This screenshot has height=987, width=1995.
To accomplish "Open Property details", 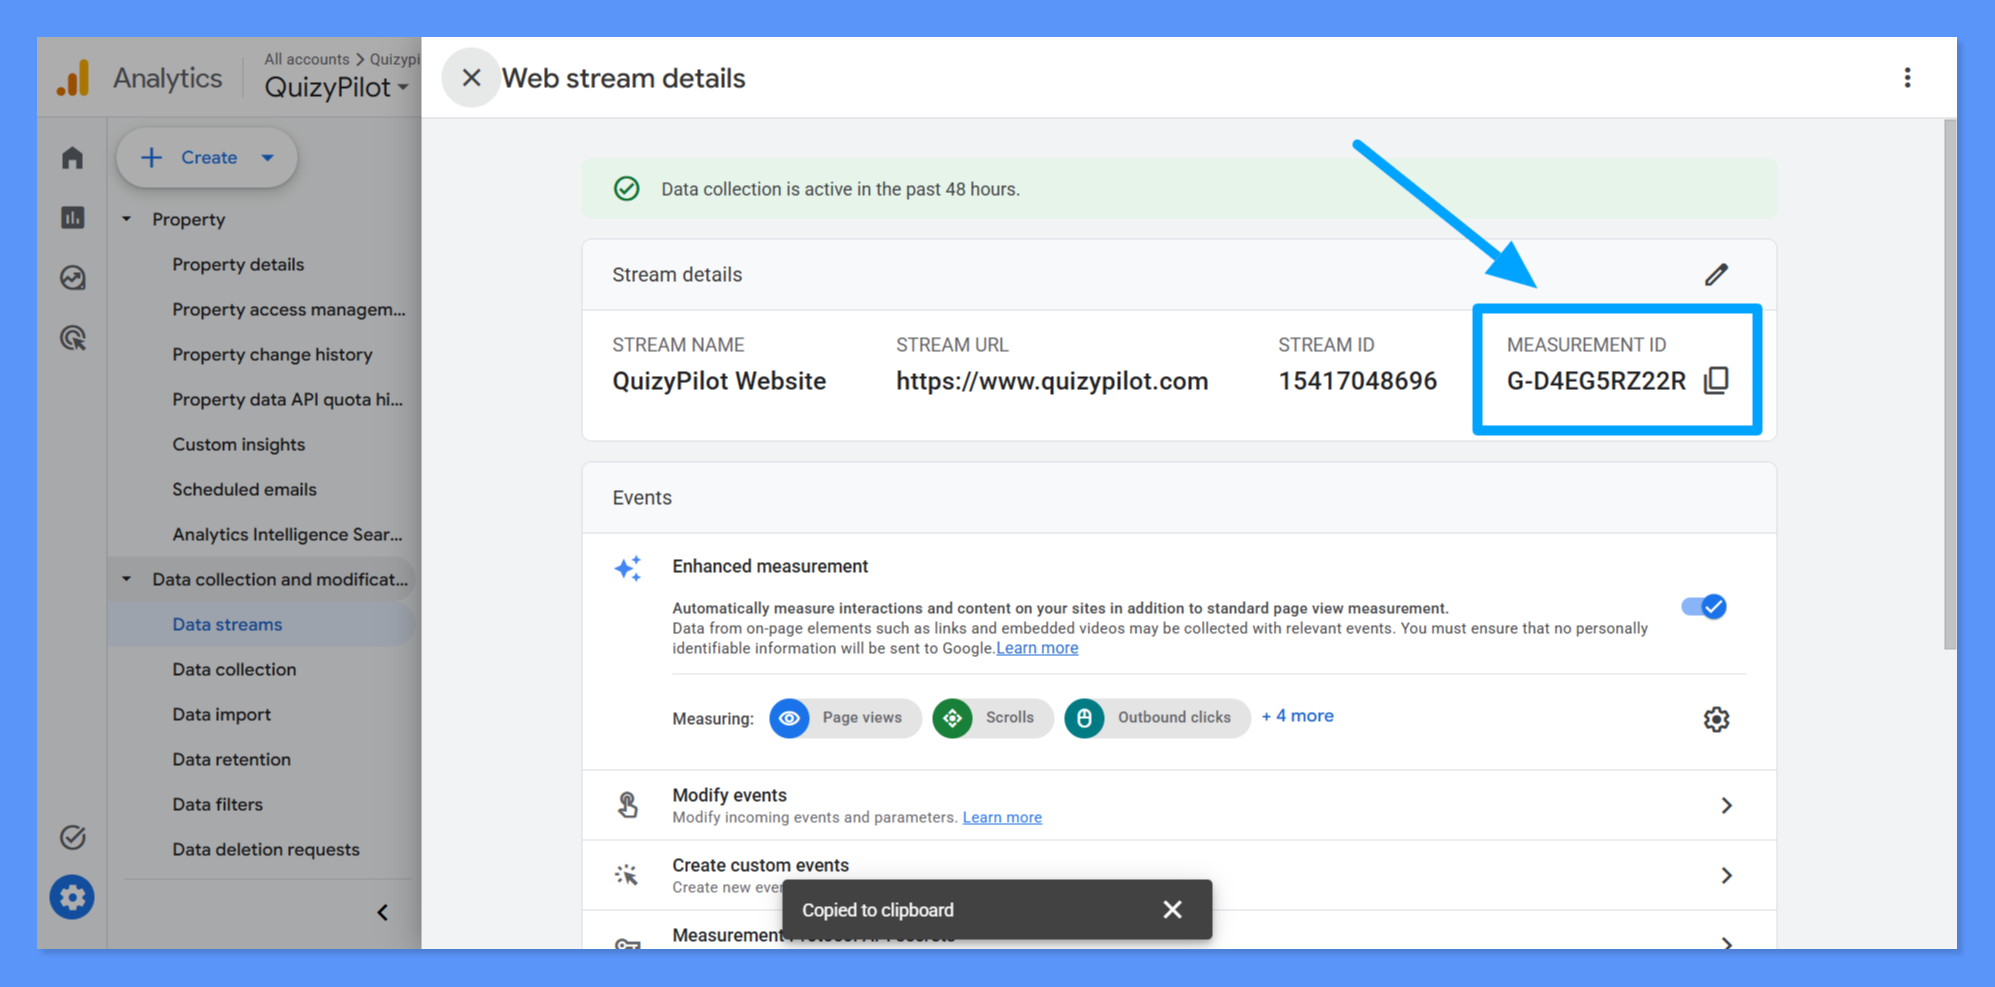I will (x=238, y=264).
